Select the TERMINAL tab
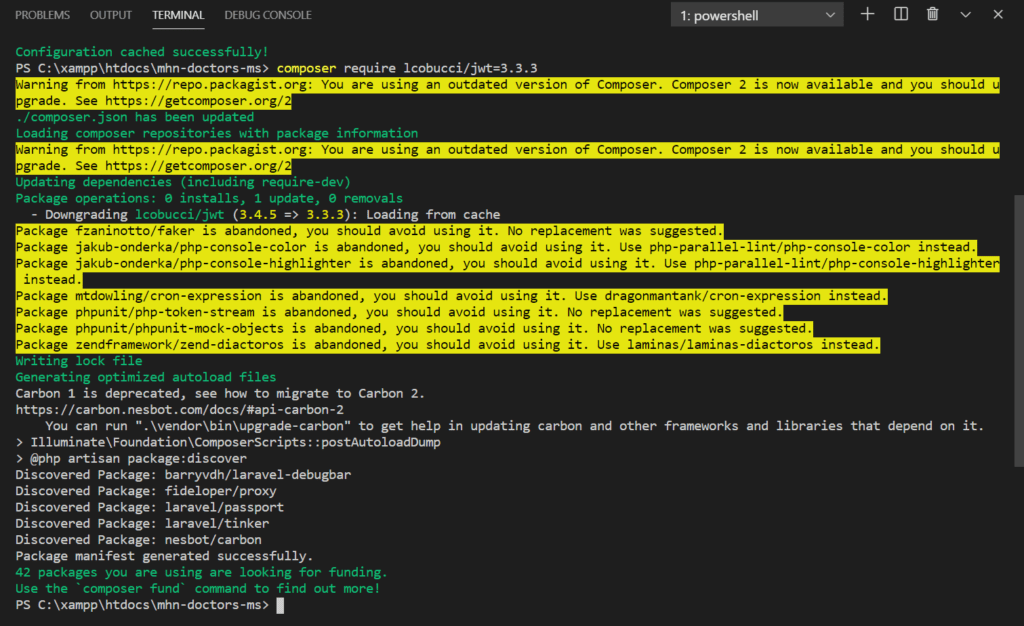 [x=177, y=15]
